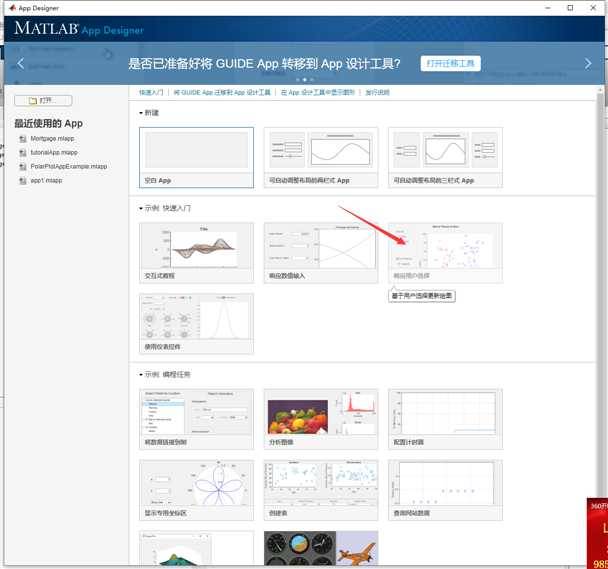Open recent file PolarPlotAppExample.mlapp
Viewport: 608px width, 569px height.
point(64,166)
